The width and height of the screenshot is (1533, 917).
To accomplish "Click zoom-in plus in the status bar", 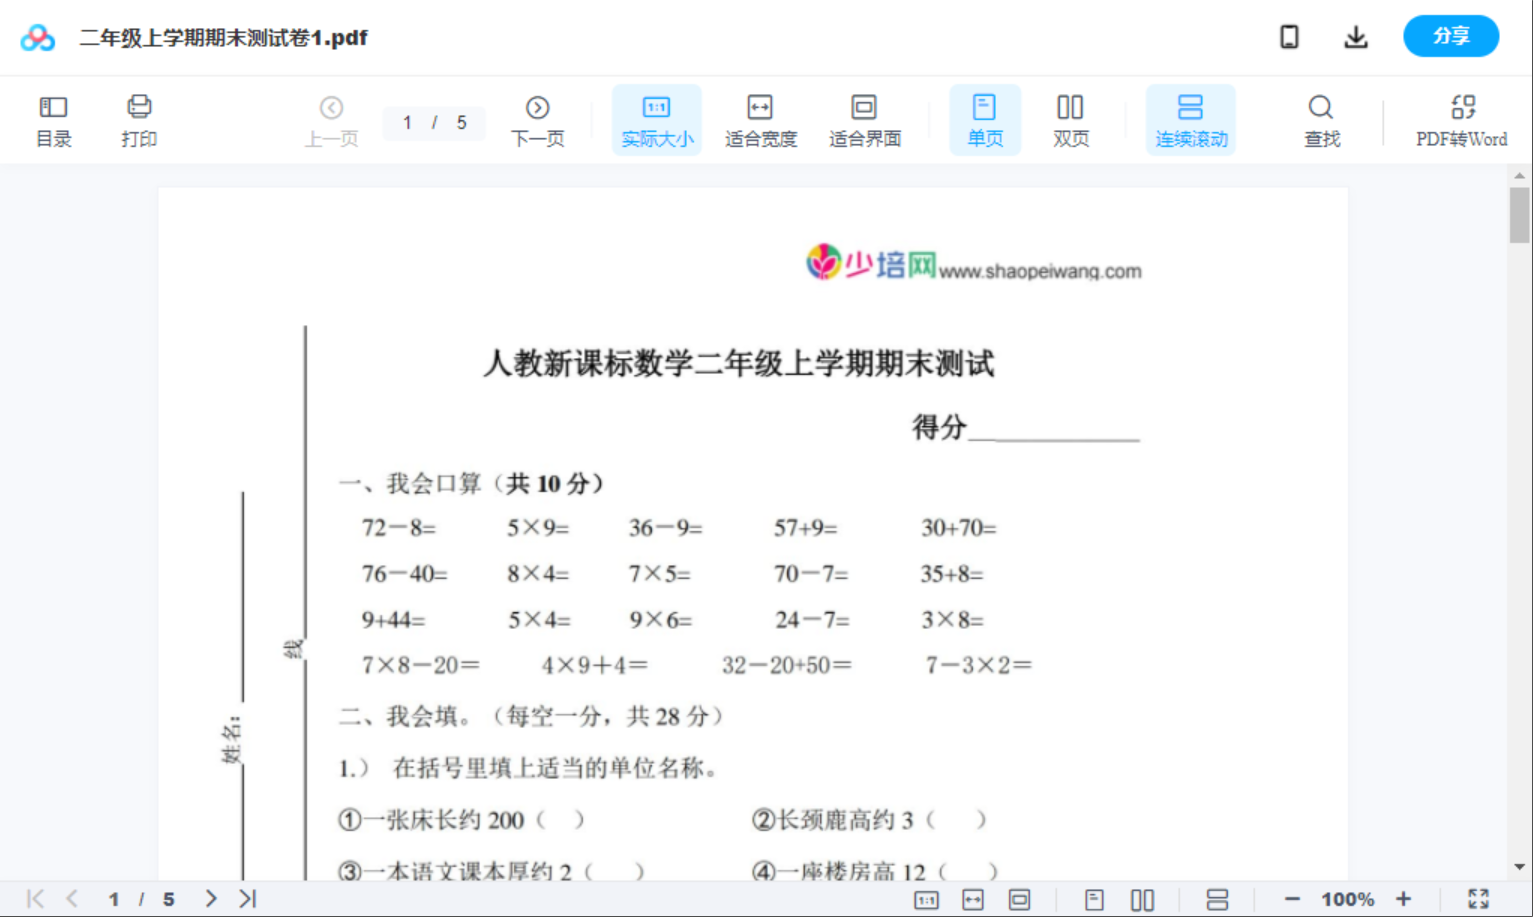I will pyautogui.click(x=1404, y=898).
